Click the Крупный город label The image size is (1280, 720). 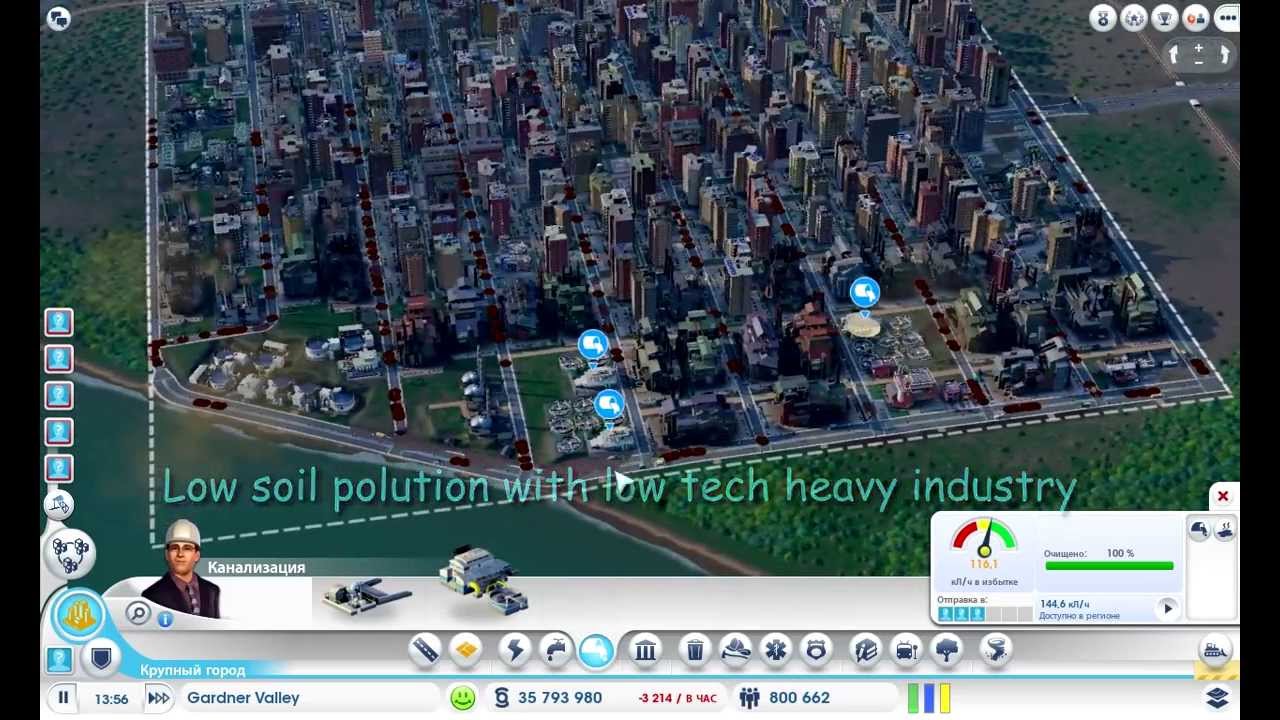(x=192, y=670)
